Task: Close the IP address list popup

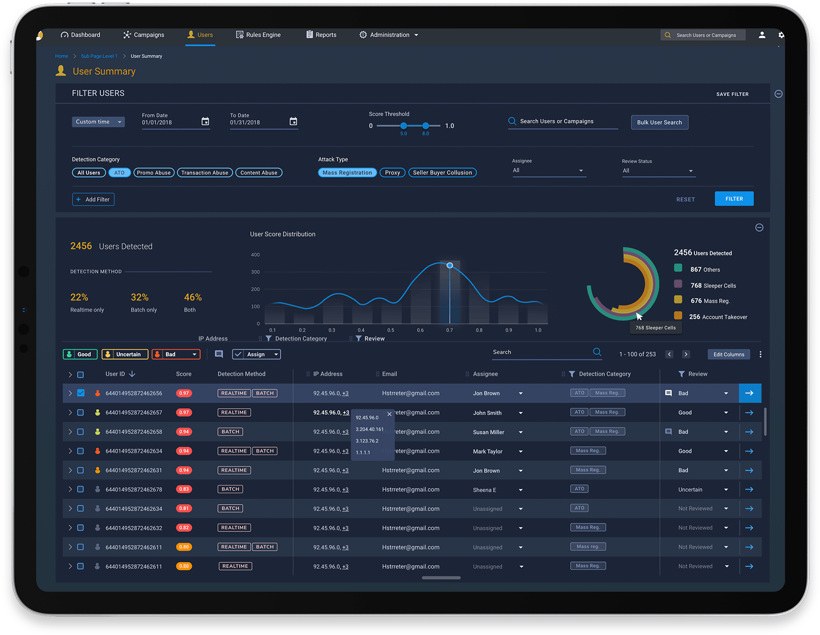Action: 389,414
